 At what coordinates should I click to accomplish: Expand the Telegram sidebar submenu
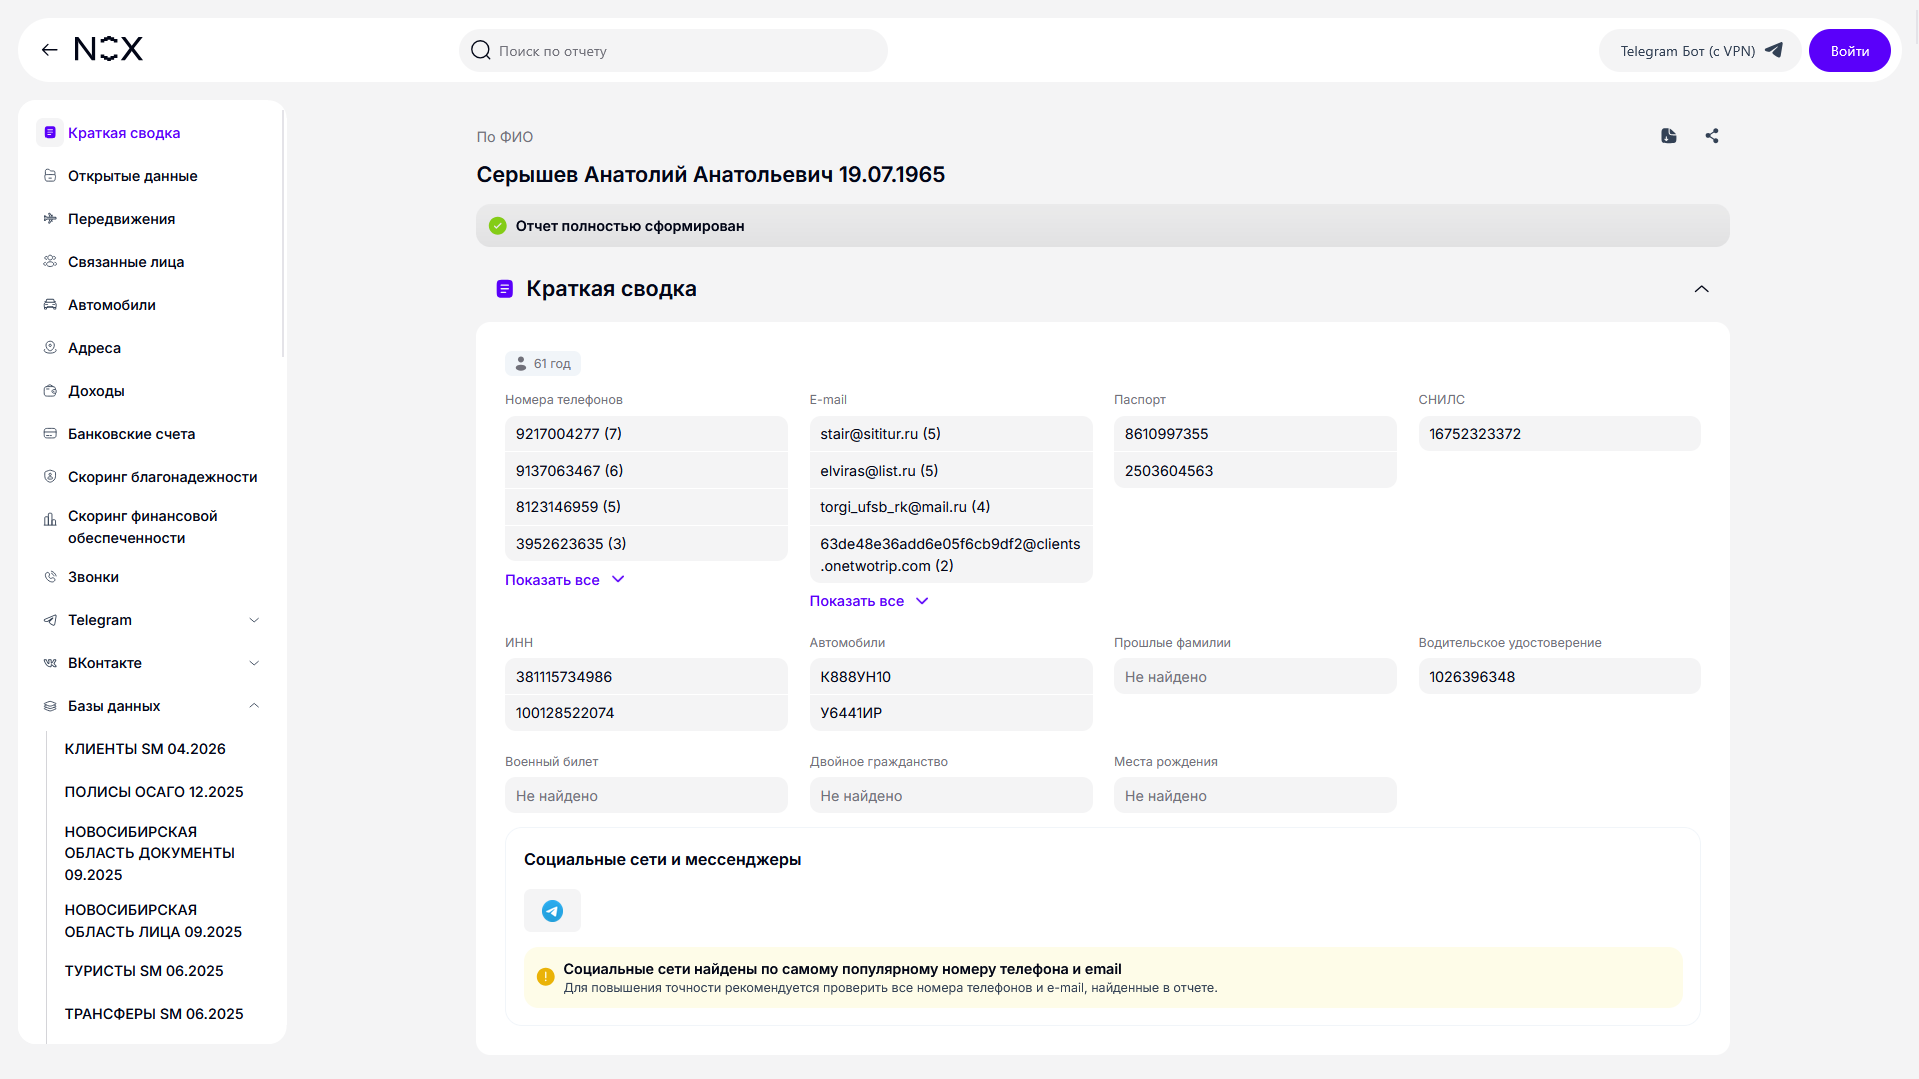[x=254, y=620]
